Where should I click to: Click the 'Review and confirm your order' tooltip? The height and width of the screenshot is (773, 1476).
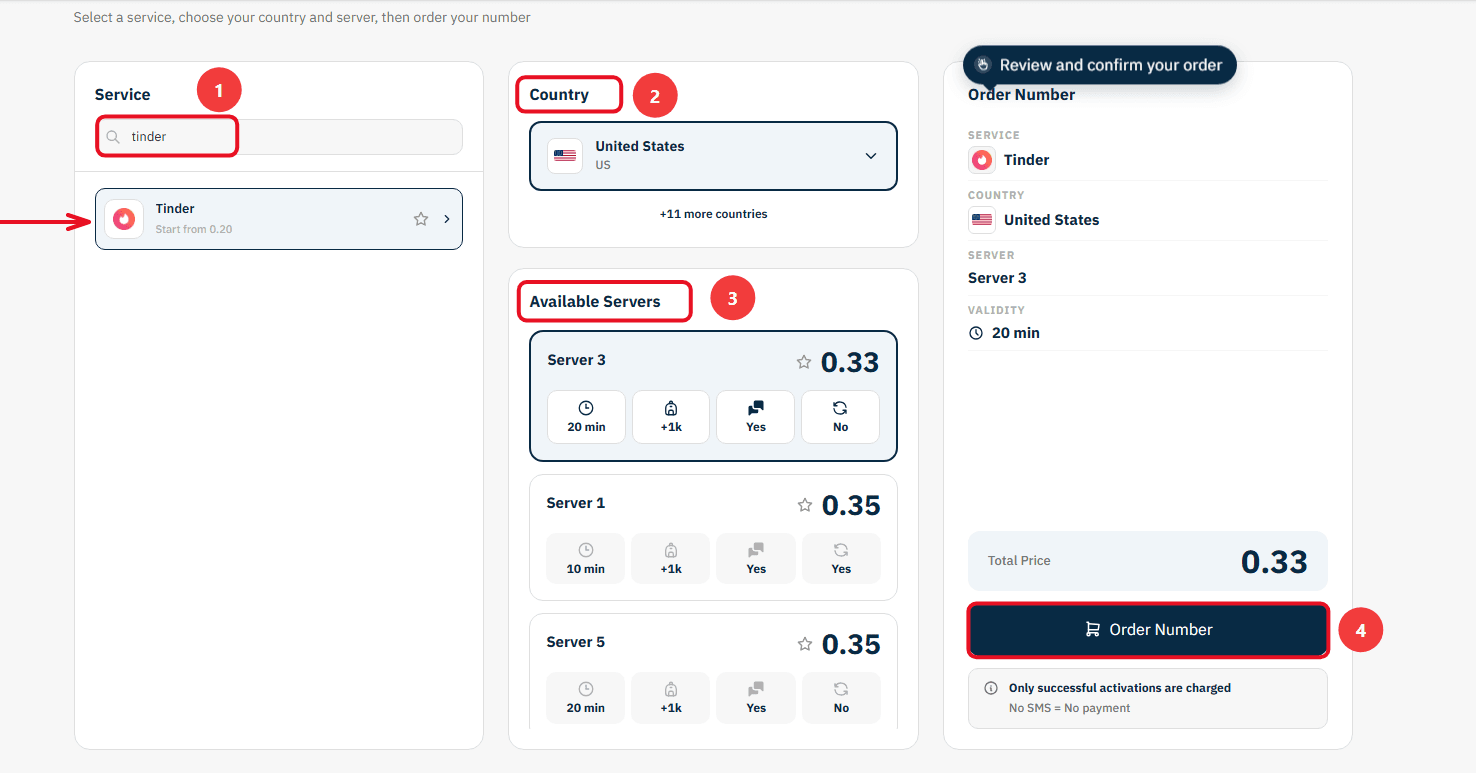[1100, 65]
